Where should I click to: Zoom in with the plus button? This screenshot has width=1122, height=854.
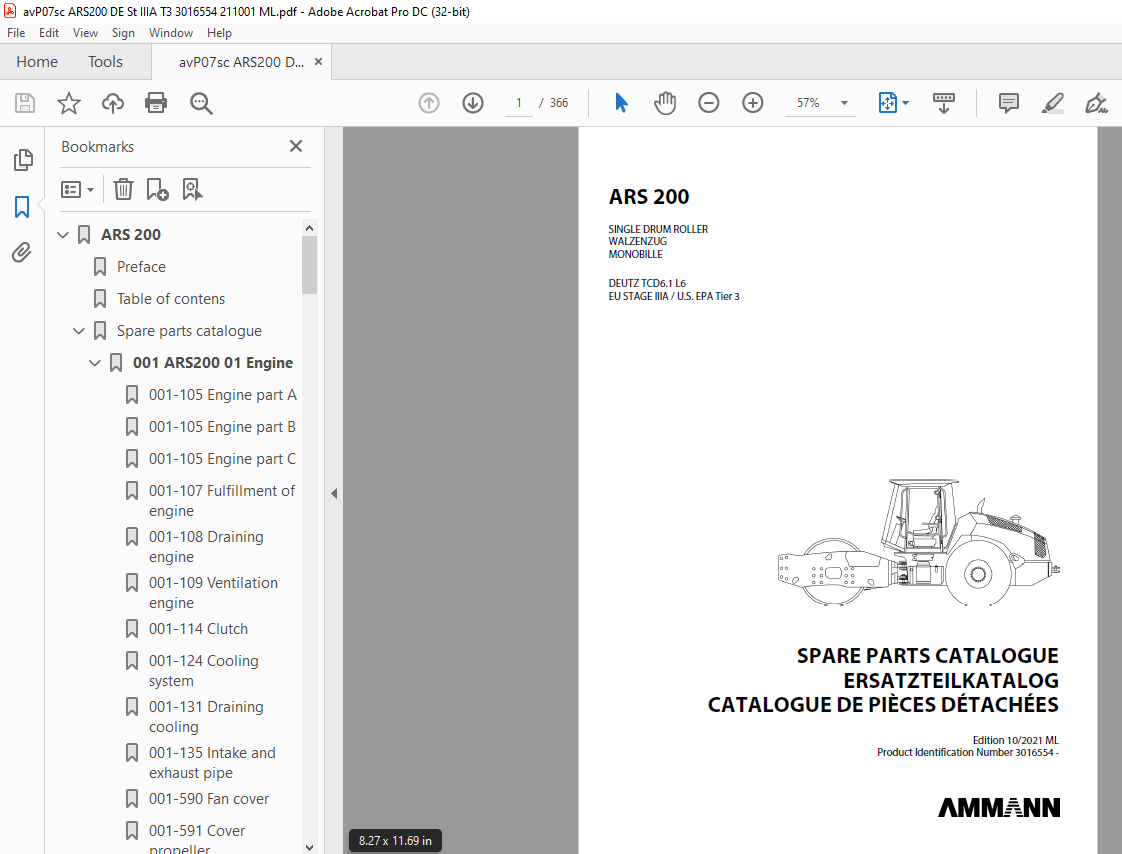(753, 103)
